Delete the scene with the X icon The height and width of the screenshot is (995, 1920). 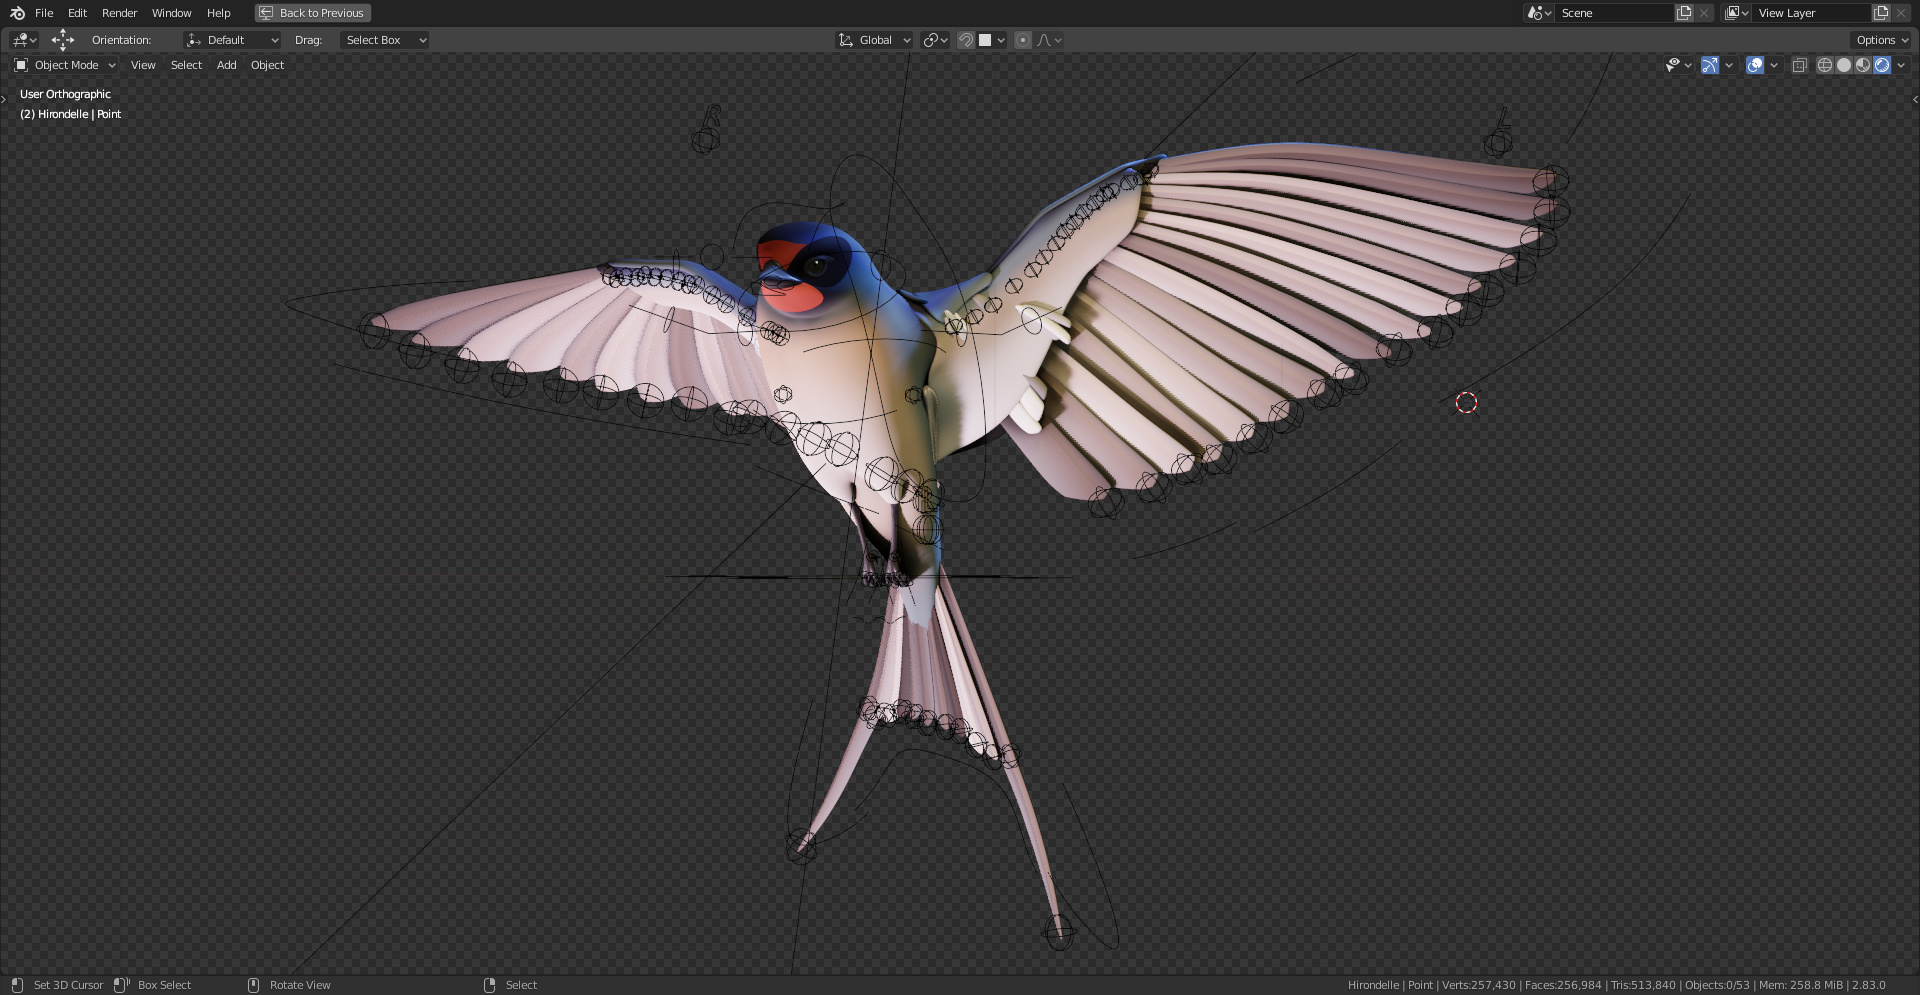pos(1704,13)
